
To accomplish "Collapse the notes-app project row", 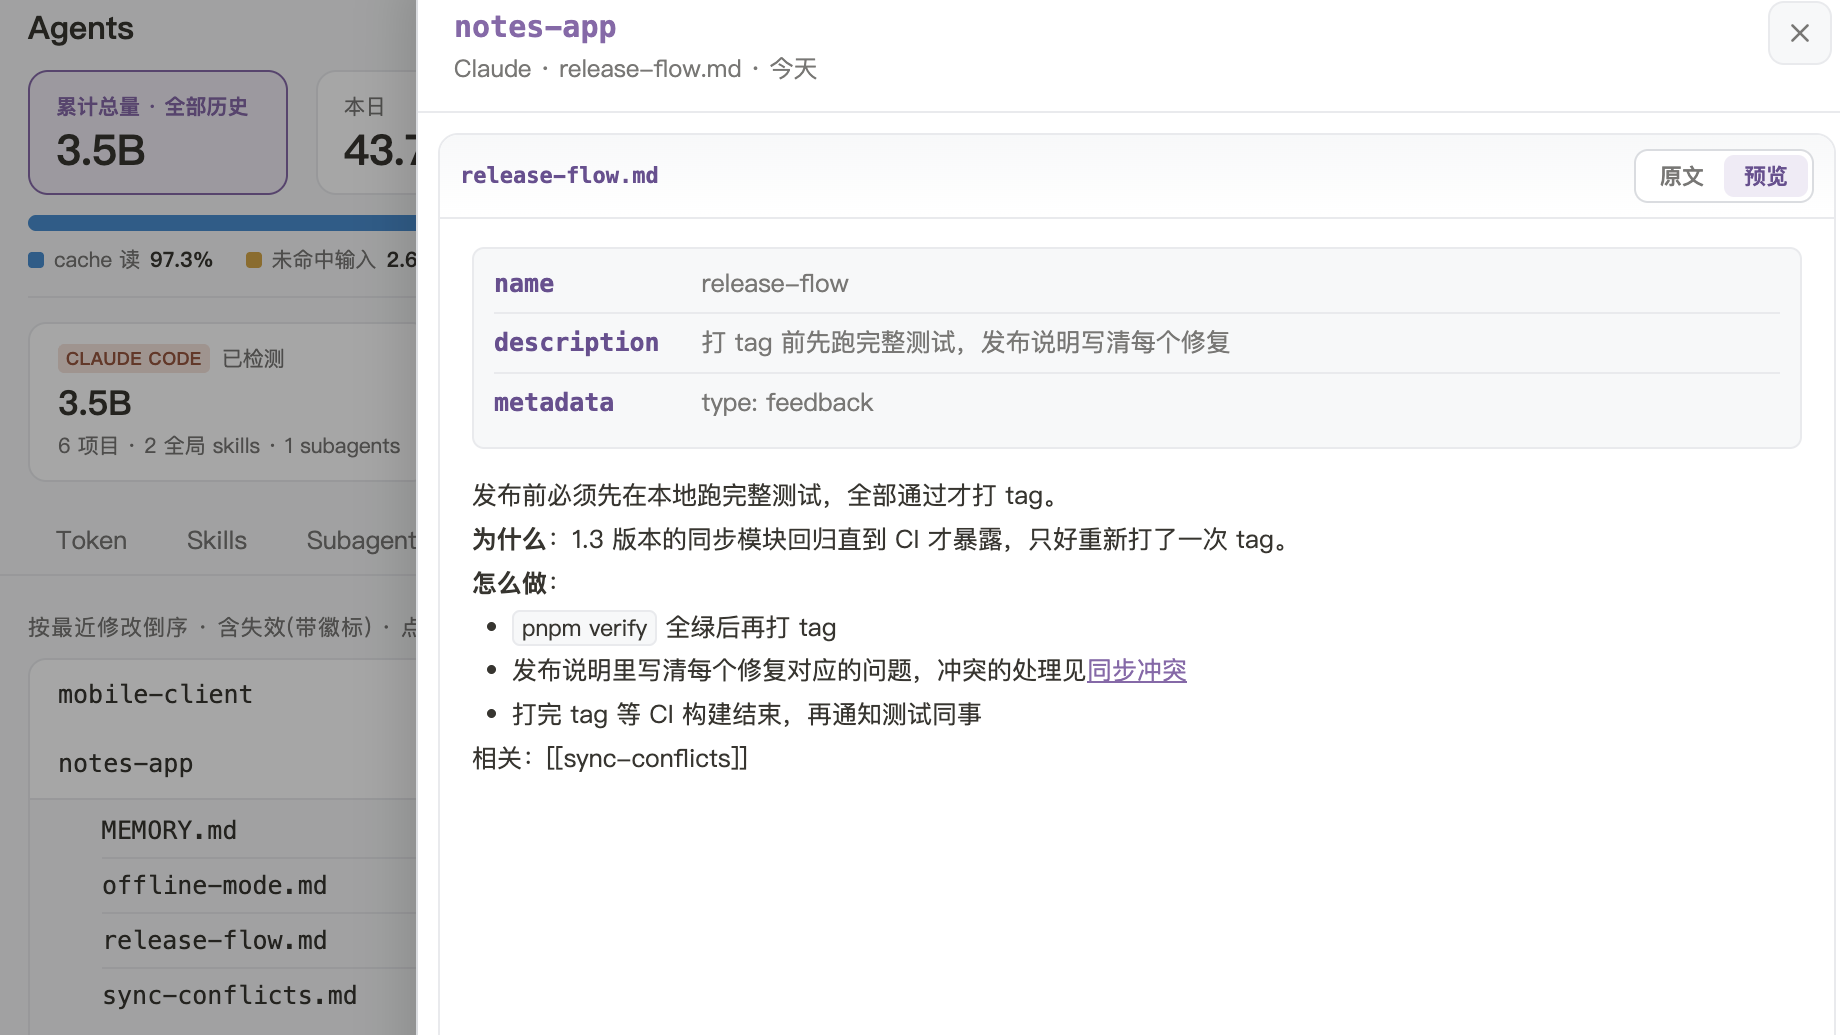I will coord(223,763).
